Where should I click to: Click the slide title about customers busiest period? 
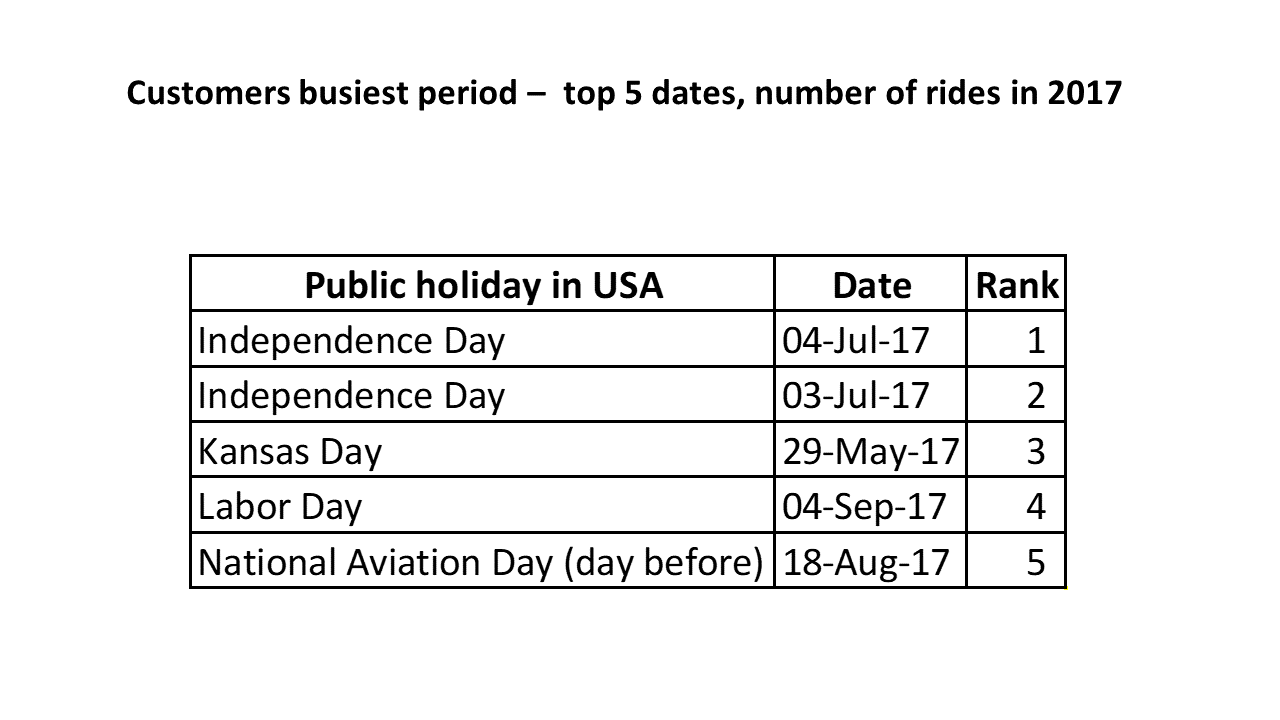coord(625,95)
